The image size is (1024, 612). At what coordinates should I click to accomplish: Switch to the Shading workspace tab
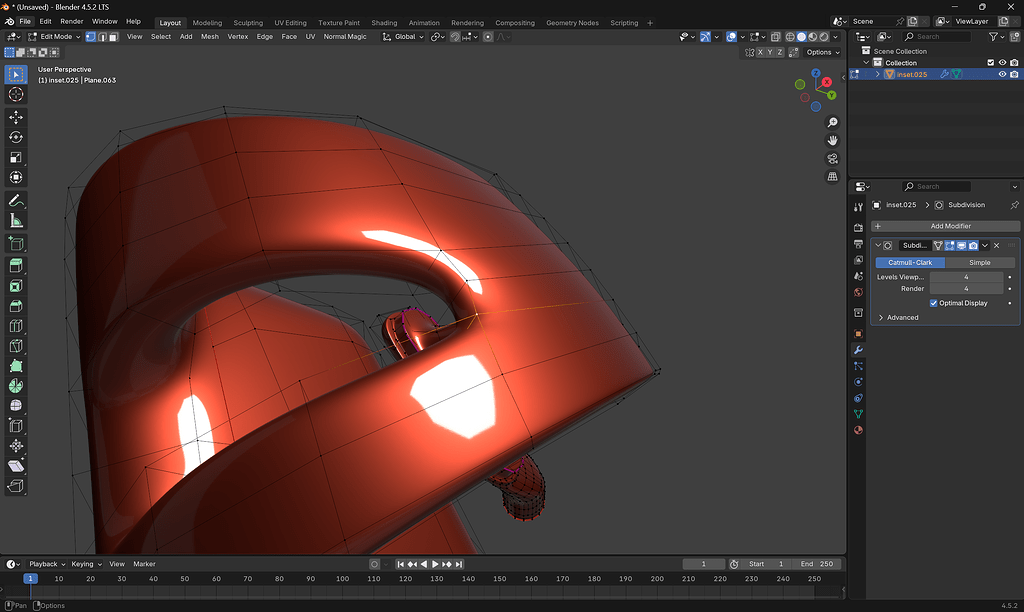tap(384, 23)
